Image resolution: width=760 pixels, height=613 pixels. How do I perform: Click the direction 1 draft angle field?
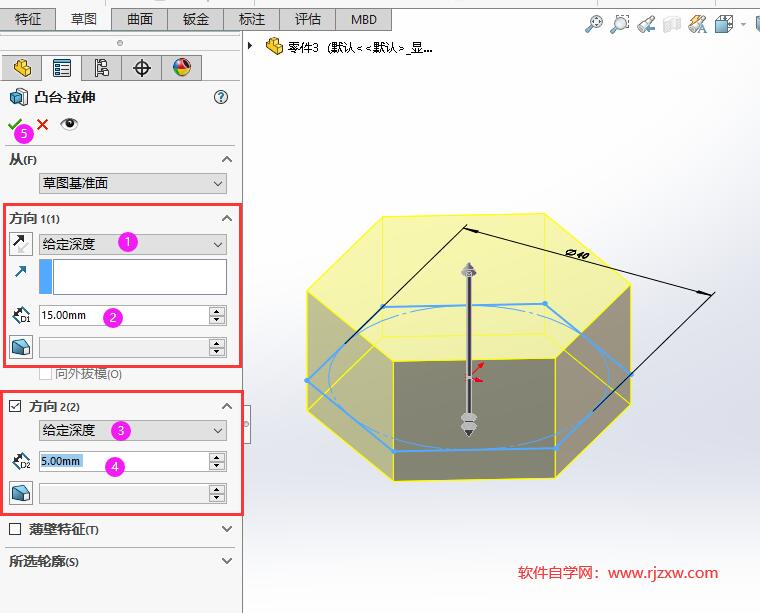pos(124,347)
